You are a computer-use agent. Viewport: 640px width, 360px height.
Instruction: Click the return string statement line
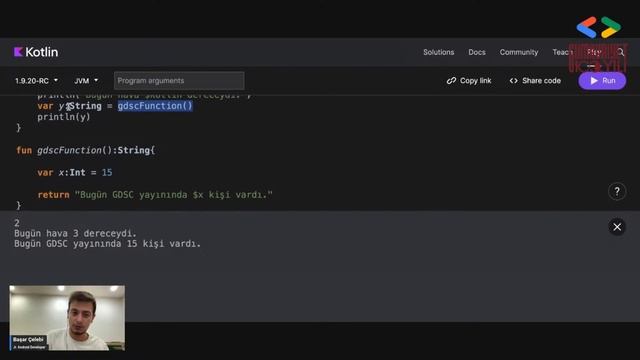coord(155,195)
